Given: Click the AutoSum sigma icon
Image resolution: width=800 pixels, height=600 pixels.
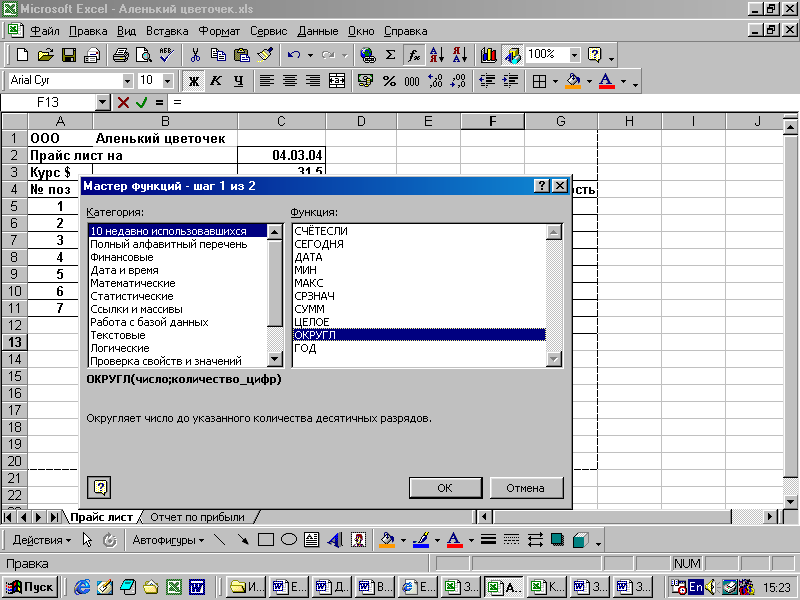Looking at the screenshot, I should tap(390, 55).
